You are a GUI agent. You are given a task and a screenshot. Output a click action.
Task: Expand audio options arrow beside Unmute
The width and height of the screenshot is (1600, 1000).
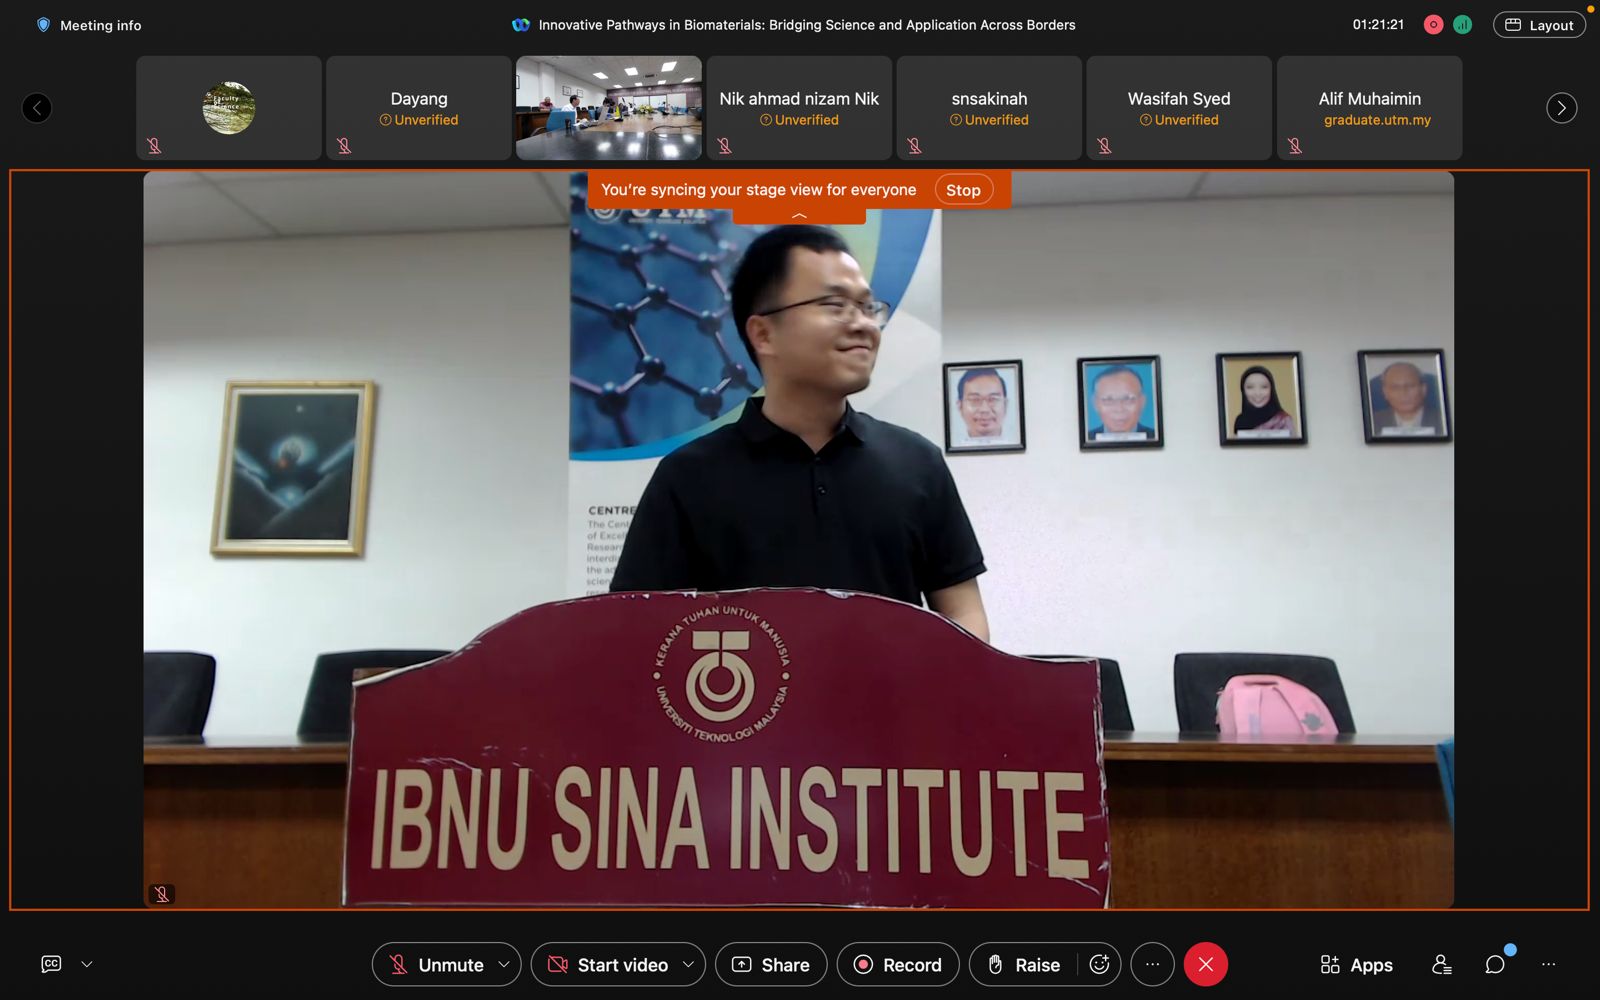coord(504,965)
